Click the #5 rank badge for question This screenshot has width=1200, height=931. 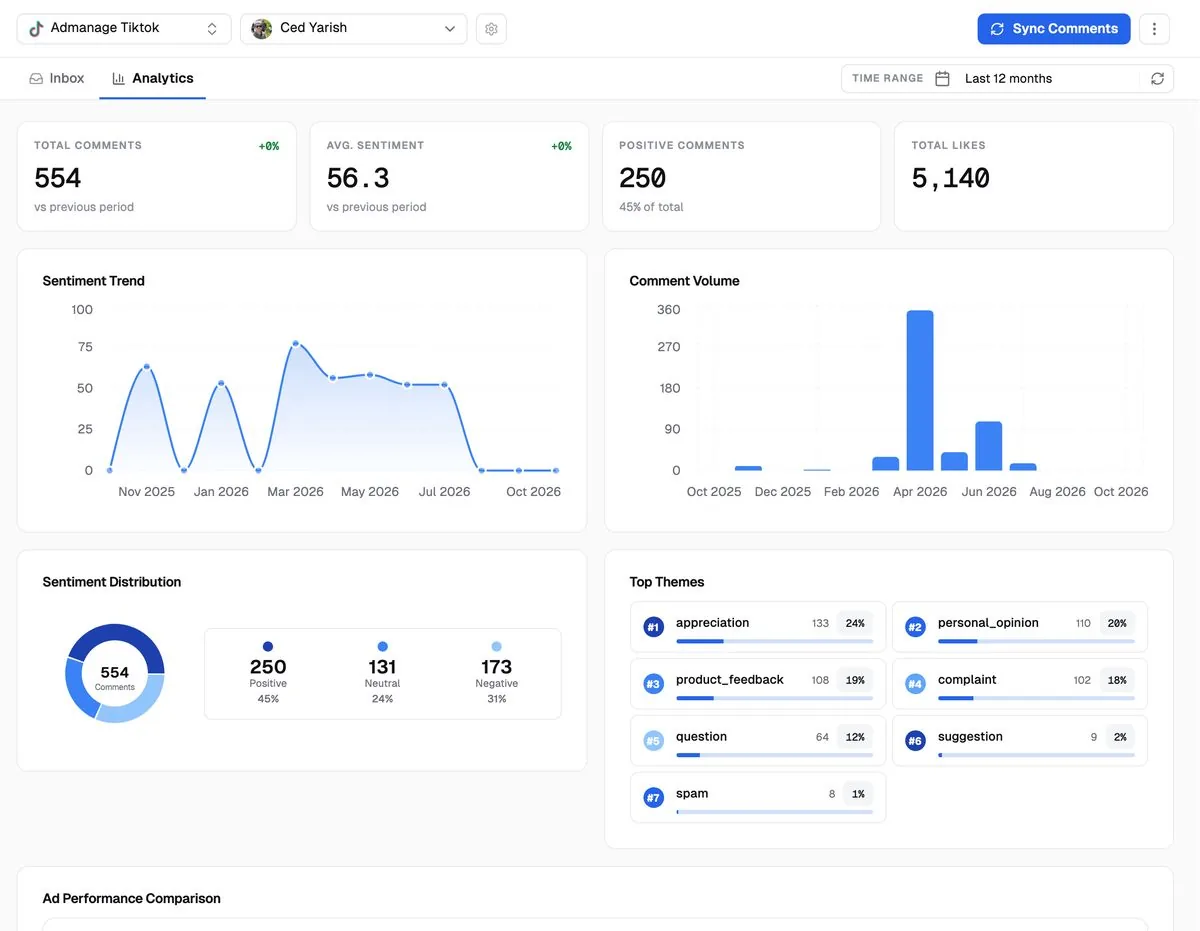654,741
